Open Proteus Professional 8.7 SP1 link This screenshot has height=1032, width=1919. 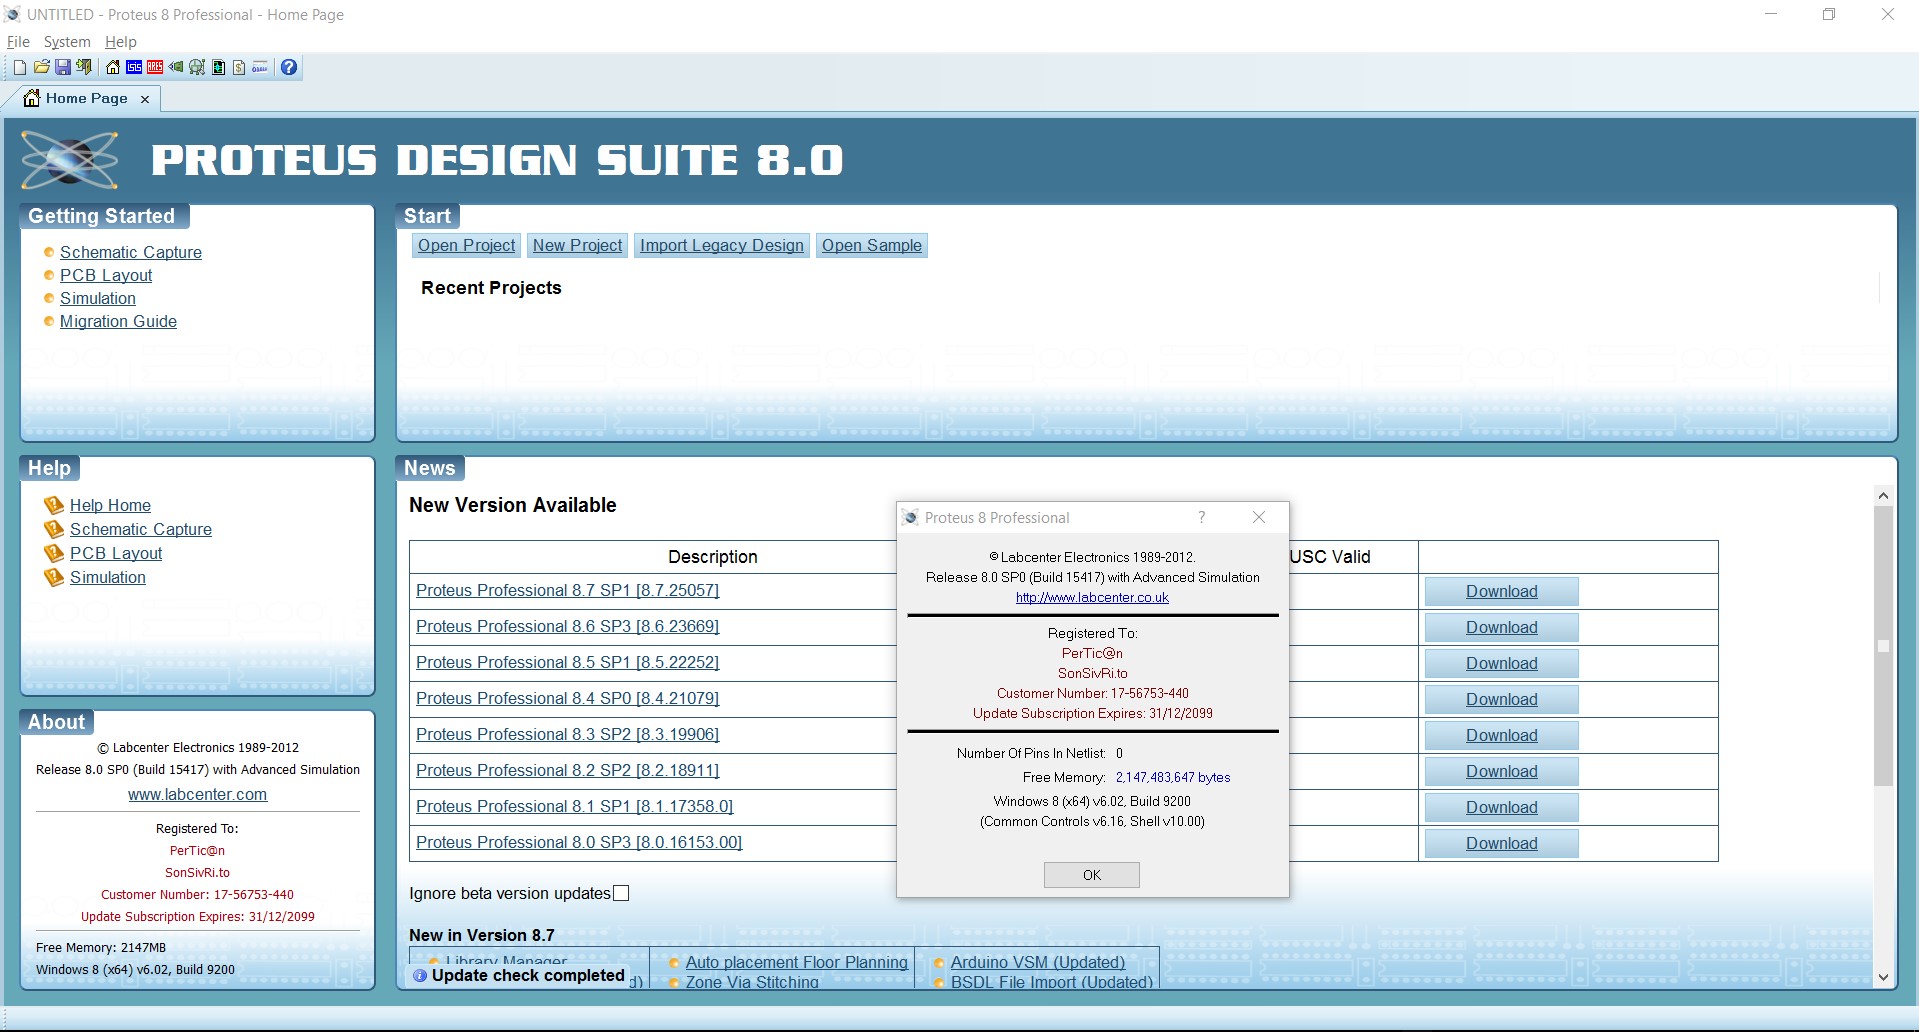tap(567, 590)
